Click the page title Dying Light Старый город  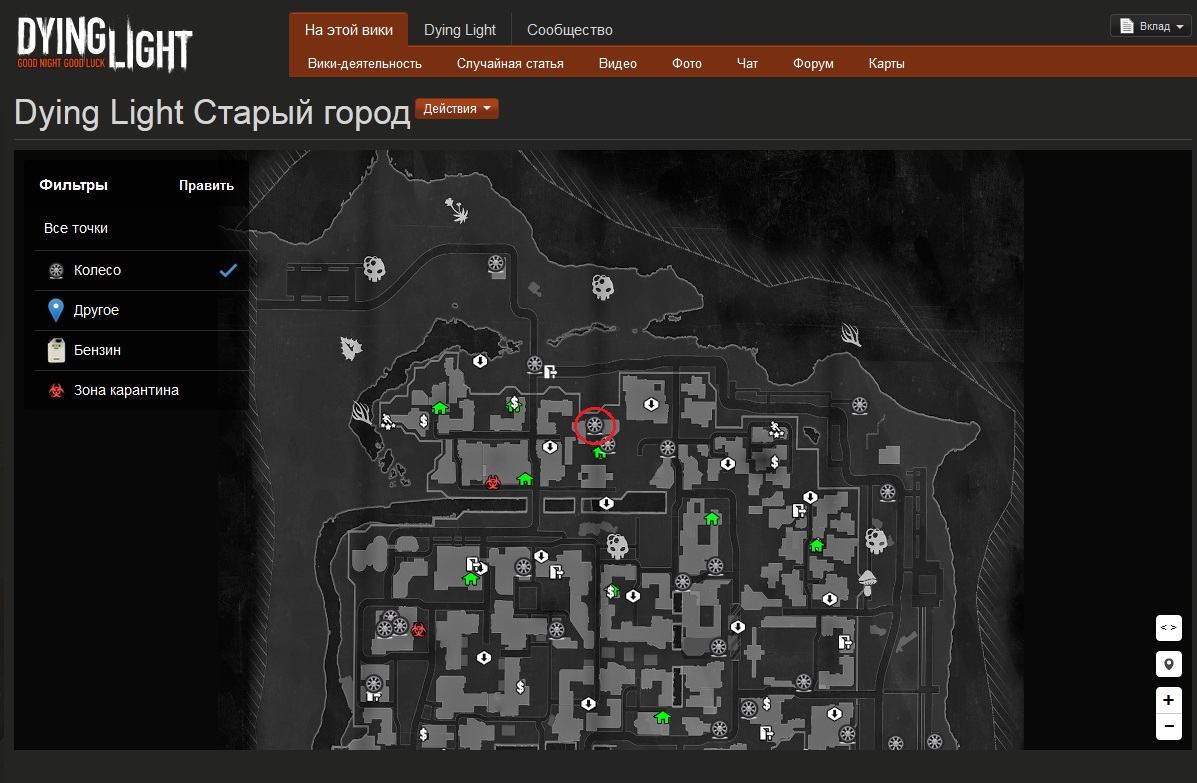click(212, 113)
